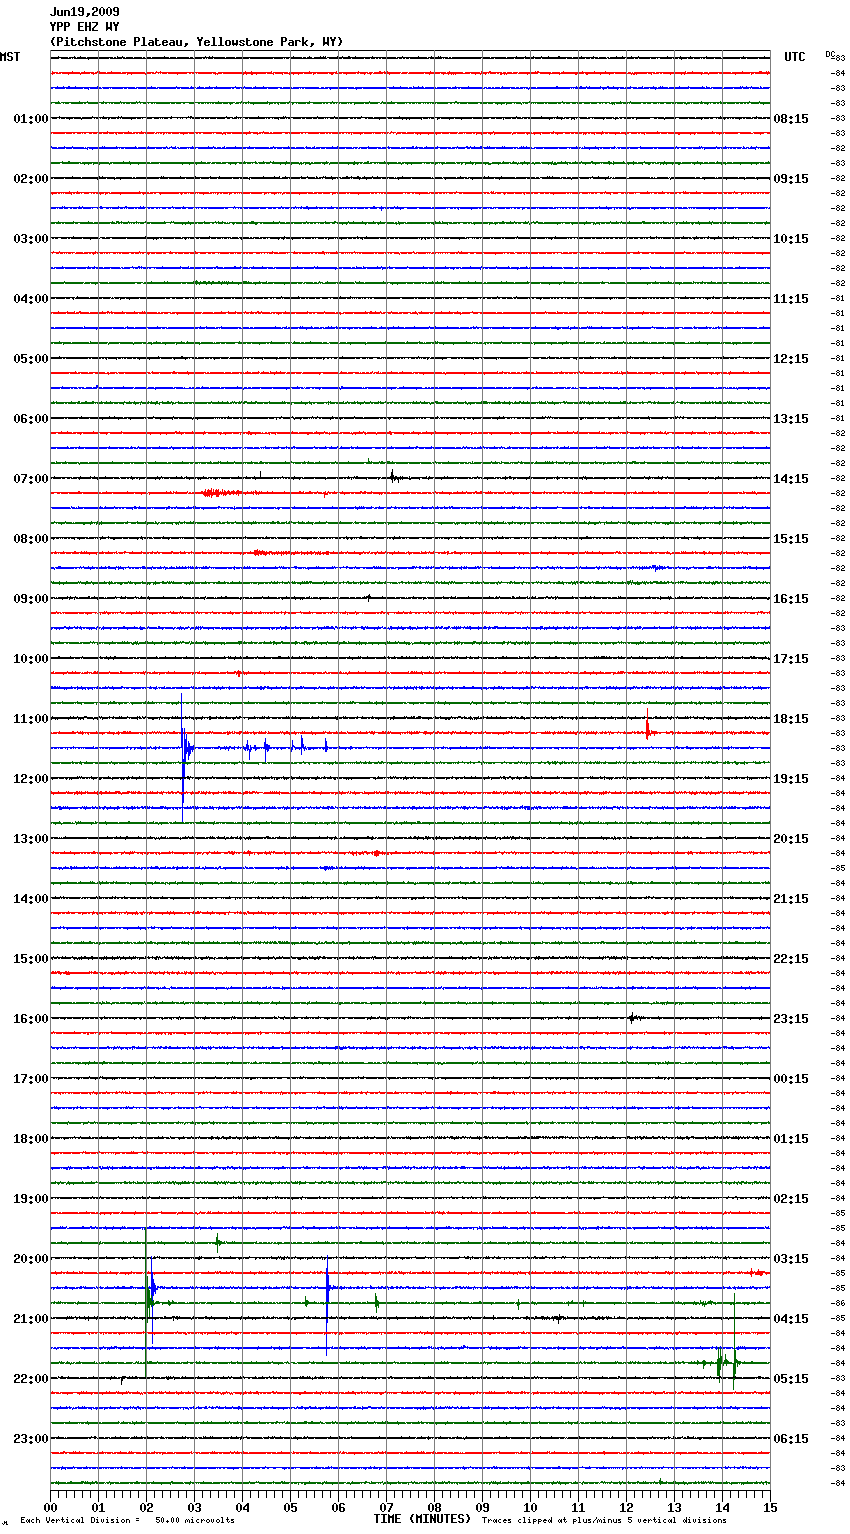Click the 13:00 MST time label
850x1534 pixels.
[31, 839]
